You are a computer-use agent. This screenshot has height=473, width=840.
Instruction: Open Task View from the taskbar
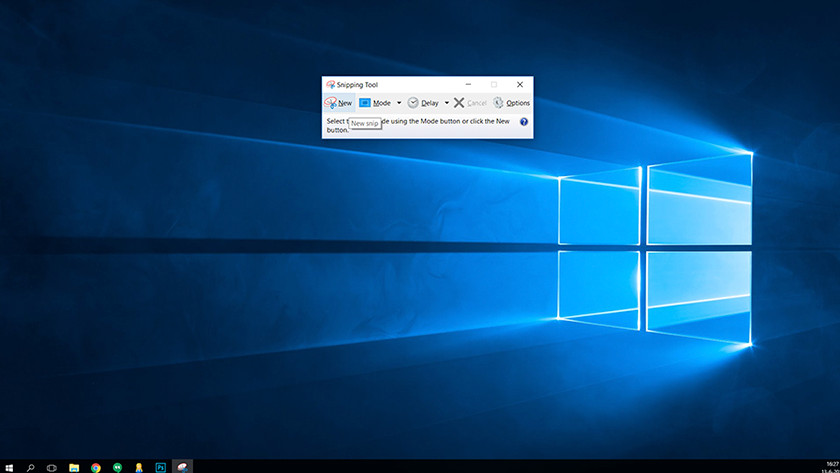point(52,466)
